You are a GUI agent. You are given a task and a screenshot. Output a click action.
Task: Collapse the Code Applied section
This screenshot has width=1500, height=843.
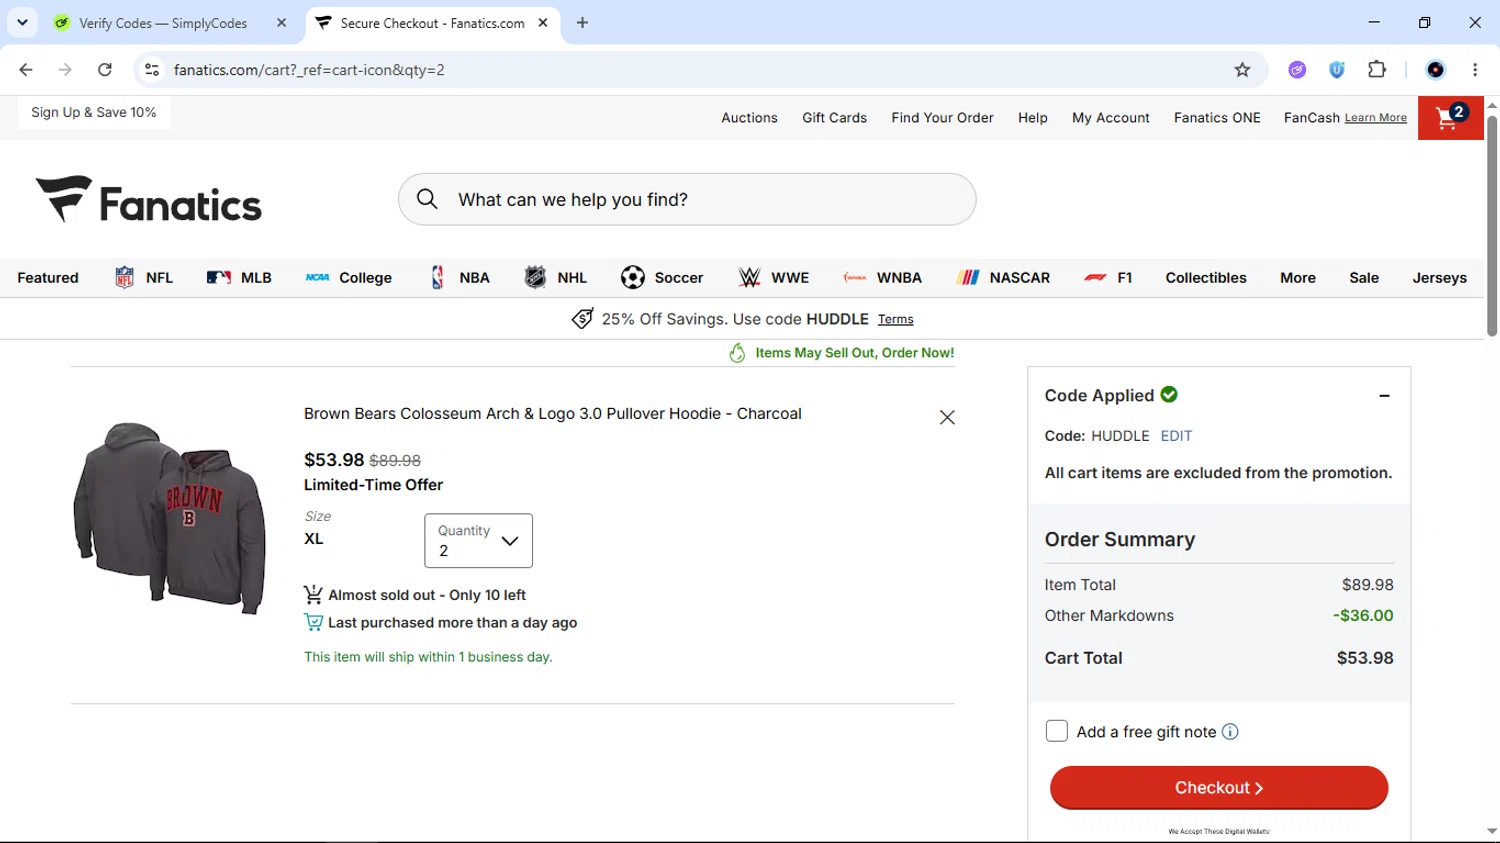tap(1384, 396)
